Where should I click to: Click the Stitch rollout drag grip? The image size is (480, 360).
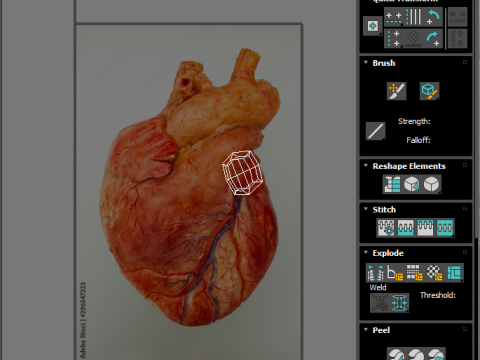(x=465, y=209)
